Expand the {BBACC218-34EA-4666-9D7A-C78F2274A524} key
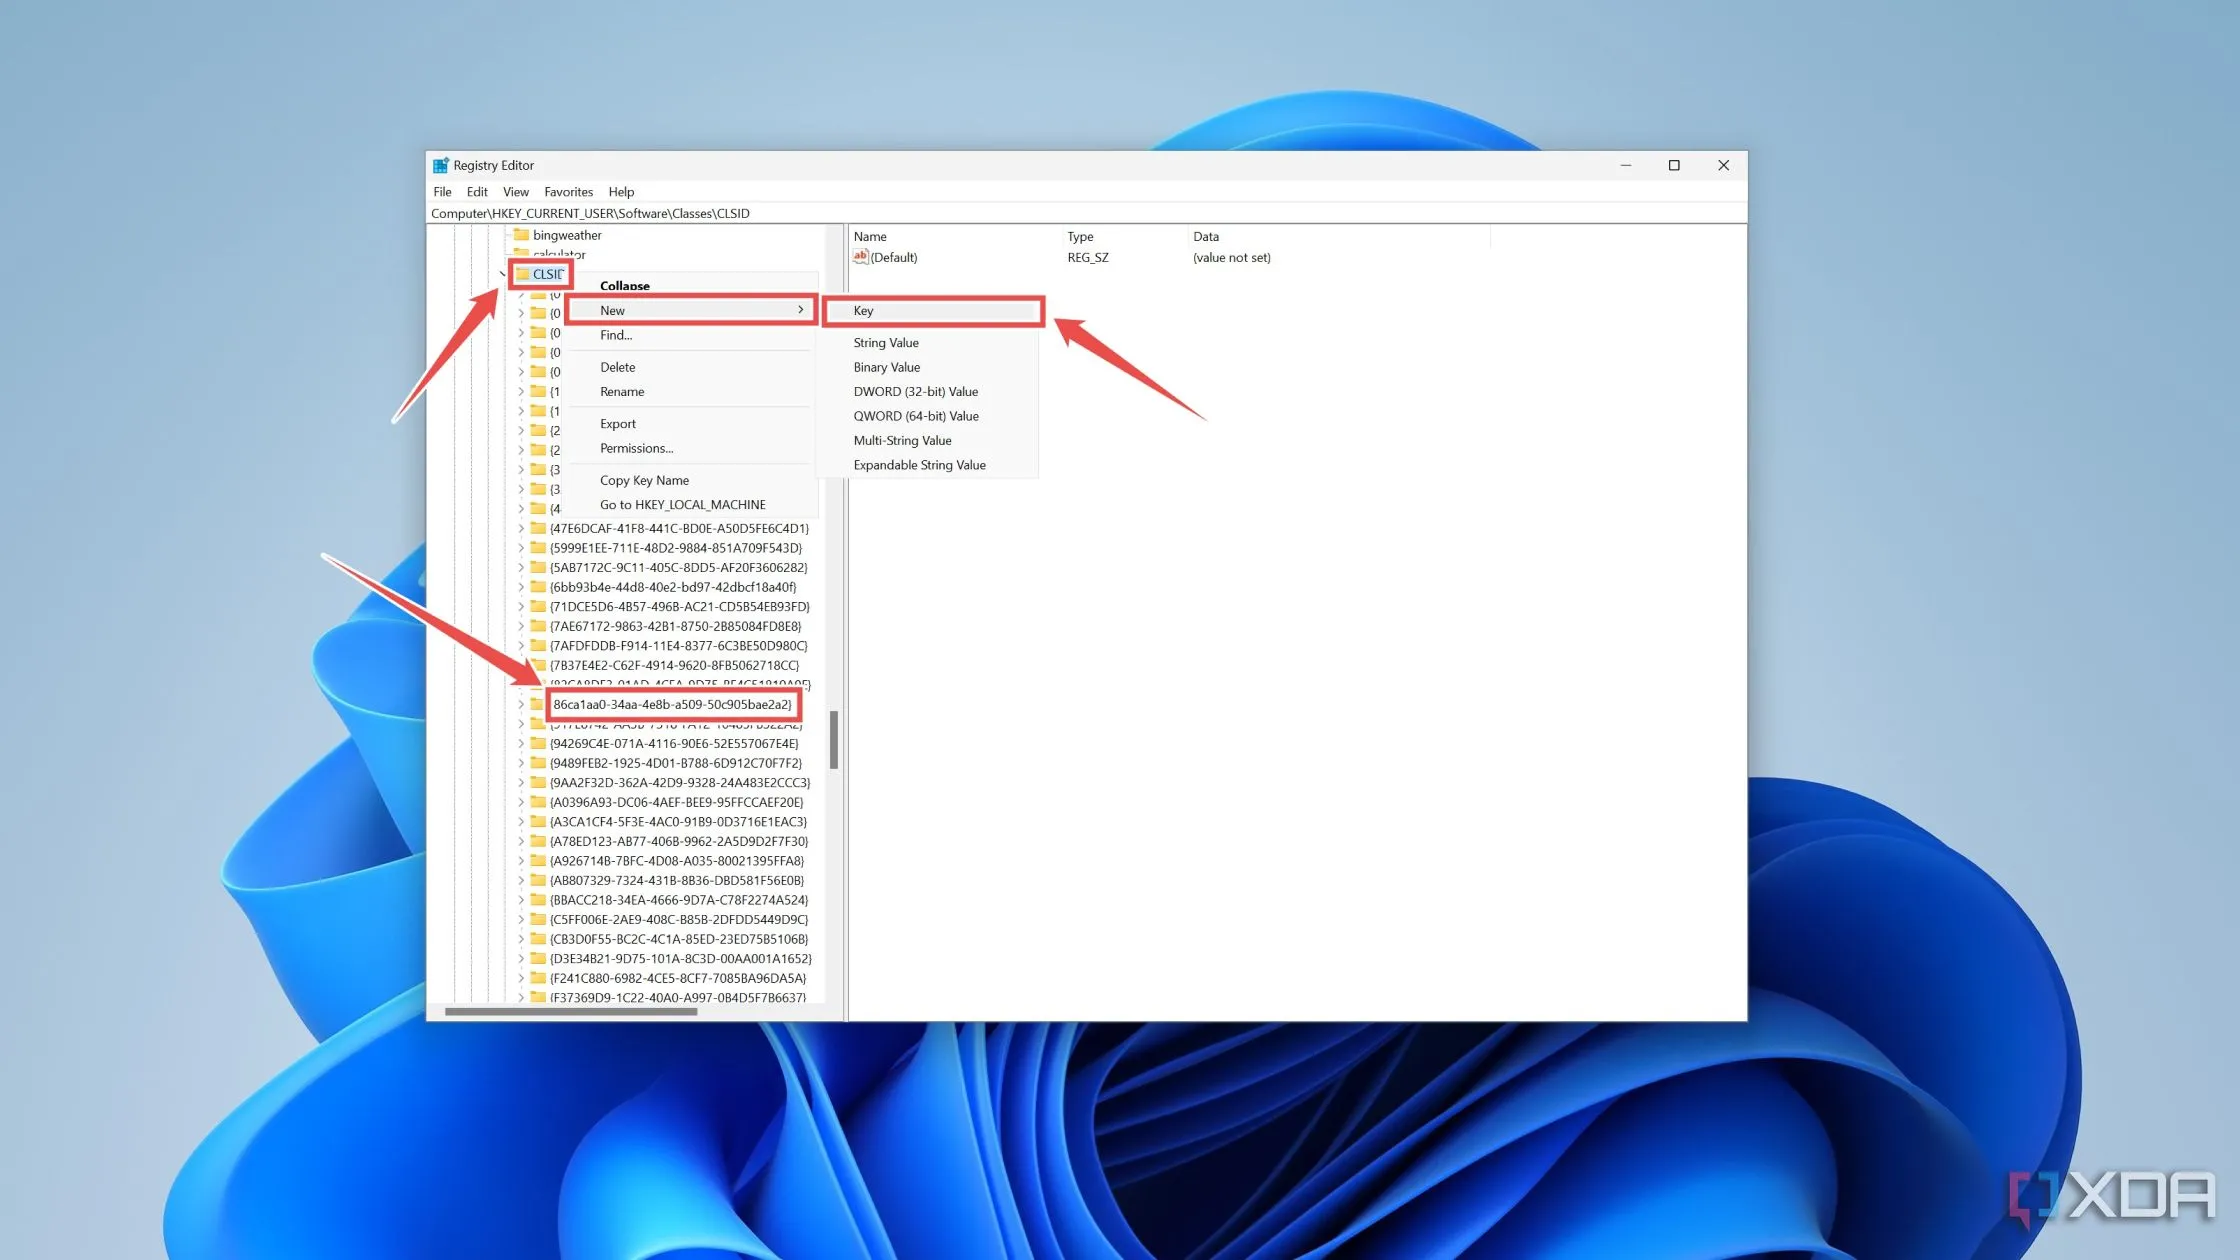This screenshot has height=1260, width=2240. 520,900
